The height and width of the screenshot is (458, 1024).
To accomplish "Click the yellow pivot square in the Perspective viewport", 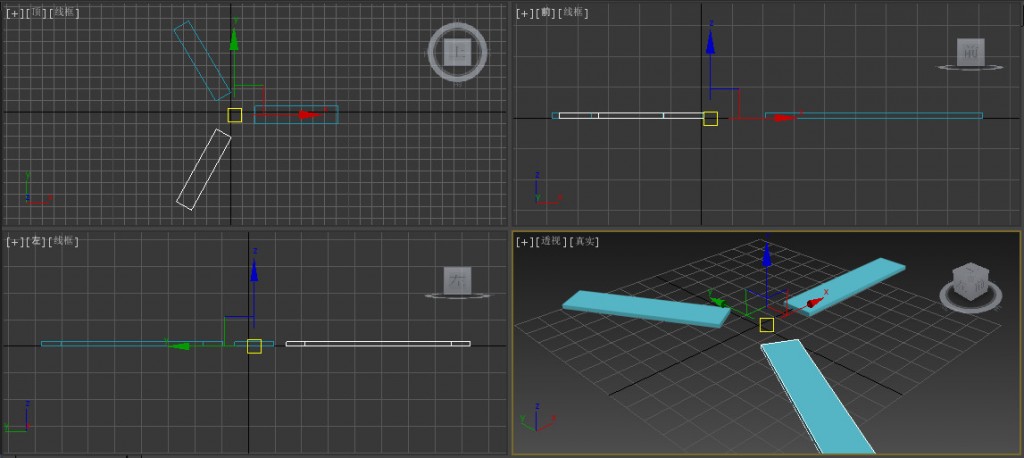I will tap(767, 325).
